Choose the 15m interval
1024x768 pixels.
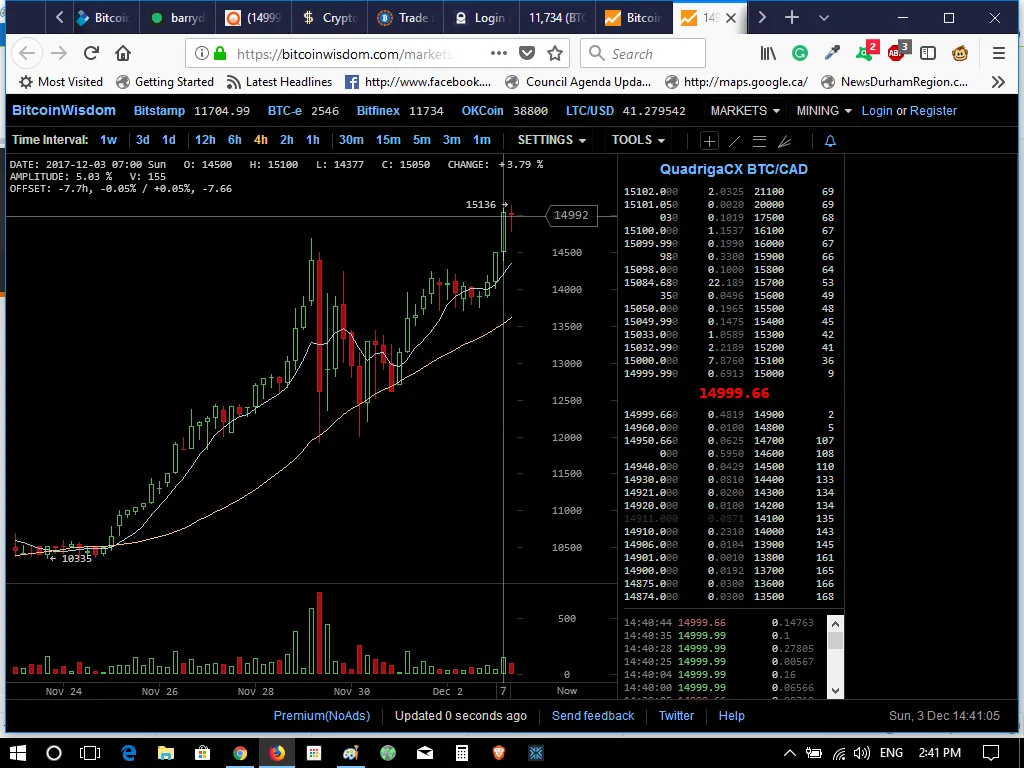388,140
